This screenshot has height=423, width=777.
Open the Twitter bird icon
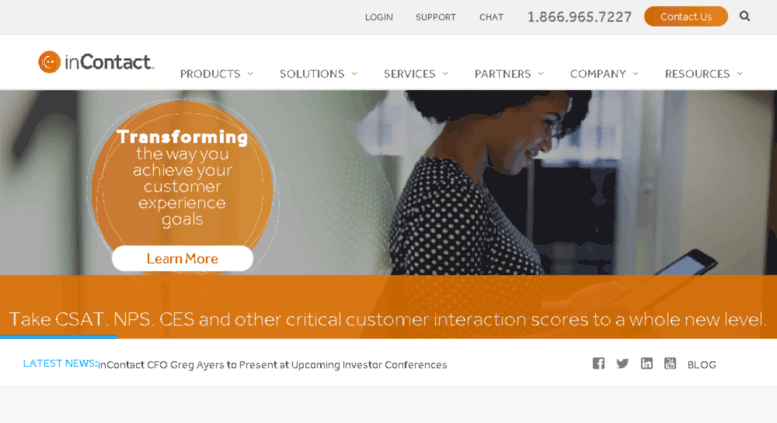click(622, 364)
